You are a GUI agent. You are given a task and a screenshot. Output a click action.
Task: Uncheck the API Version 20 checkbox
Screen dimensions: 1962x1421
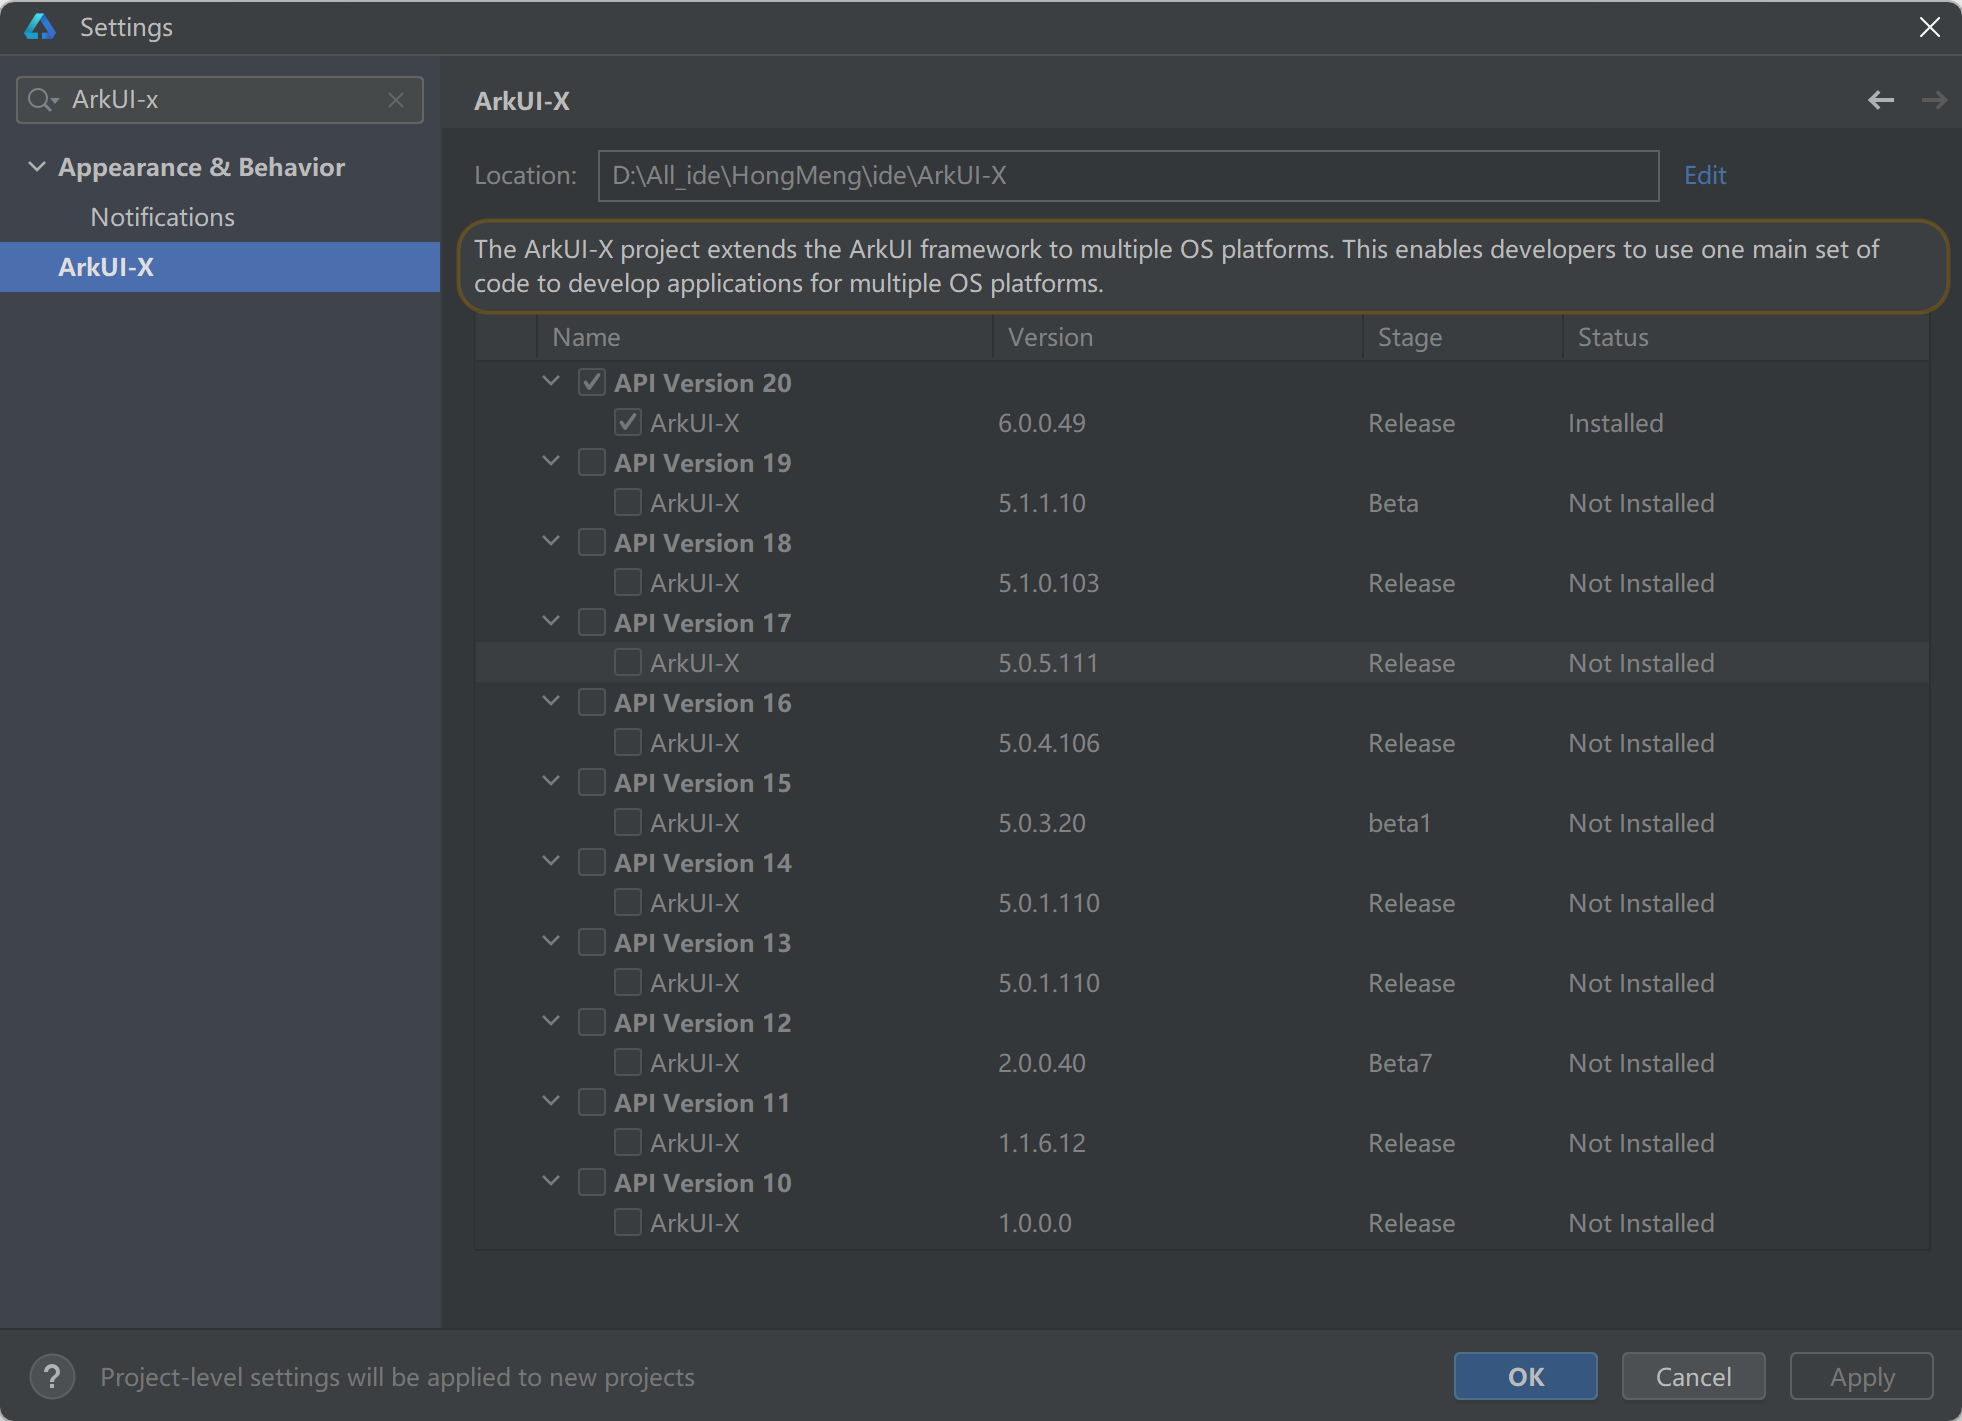point(591,383)
